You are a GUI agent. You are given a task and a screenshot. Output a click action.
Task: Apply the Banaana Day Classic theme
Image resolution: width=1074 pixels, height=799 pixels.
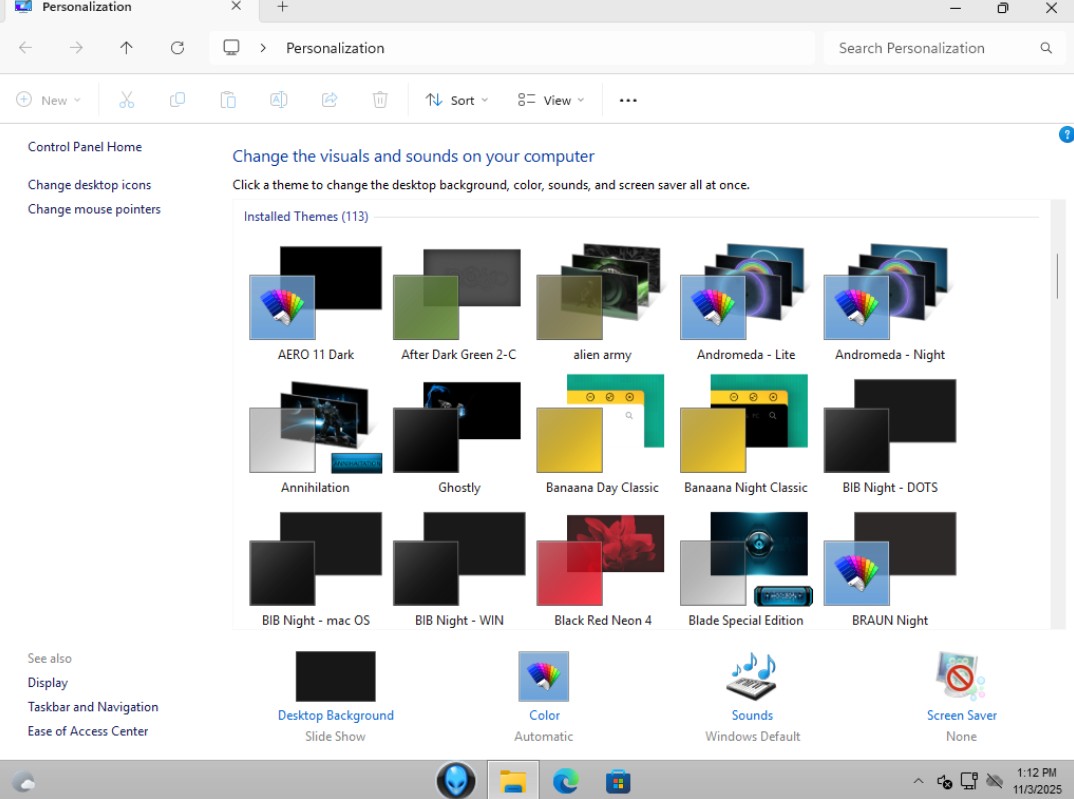pos(602,427)
